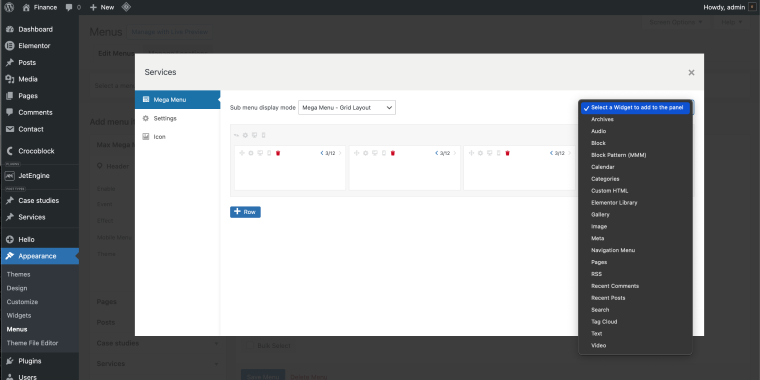Delete the third grid column
Screen dimensions: 760x380
point(507,153)
